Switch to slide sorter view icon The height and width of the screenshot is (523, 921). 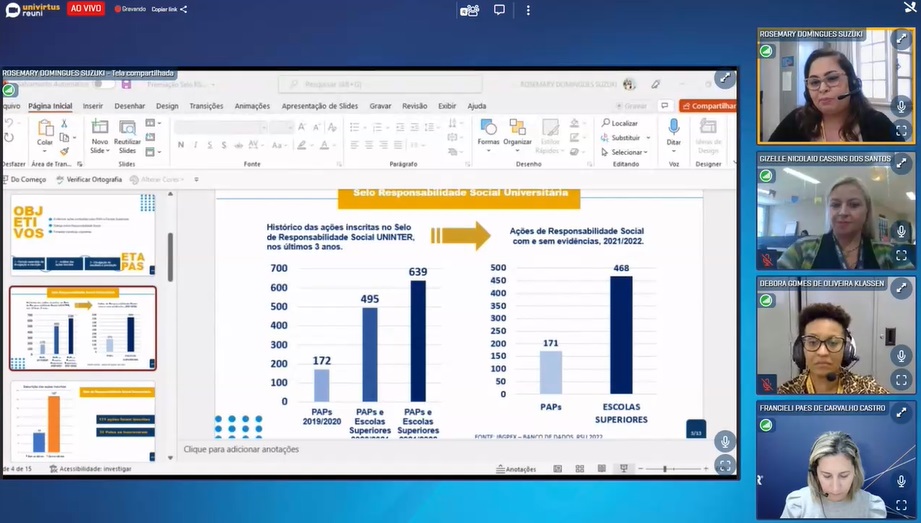(x=580, y=469)
